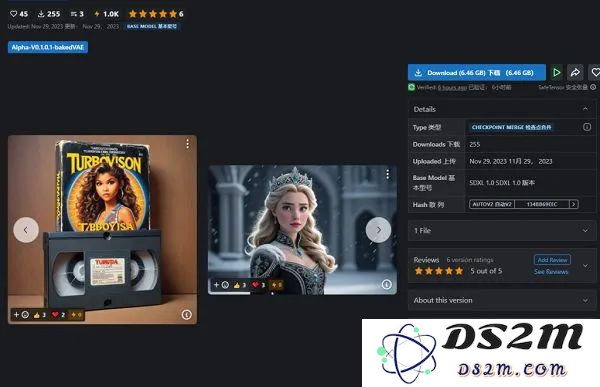
Task: Click the Base Model badge tag
Action: [x=152, y=26]
